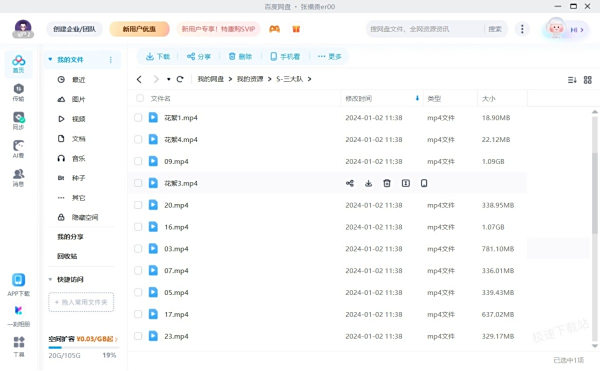The width and height of the screenshot is (600, 371).
Task: Click the video icon of 09.mp4
Action: pos(153,161)
